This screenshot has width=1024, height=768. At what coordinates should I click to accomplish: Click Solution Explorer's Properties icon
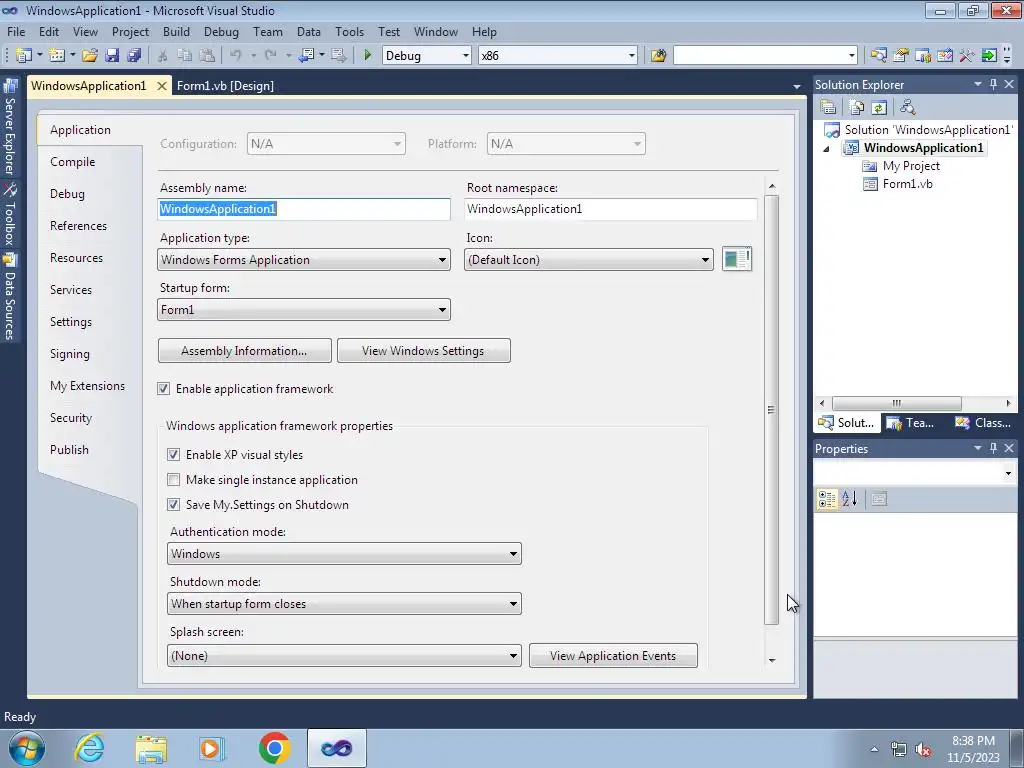828,107
